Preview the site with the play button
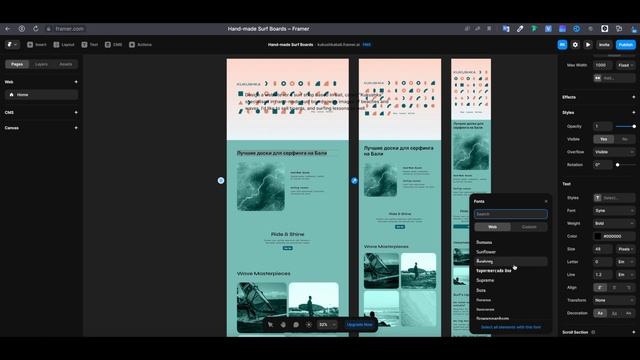This screenshot has width=640, height=360. click(x=588, y=44)
